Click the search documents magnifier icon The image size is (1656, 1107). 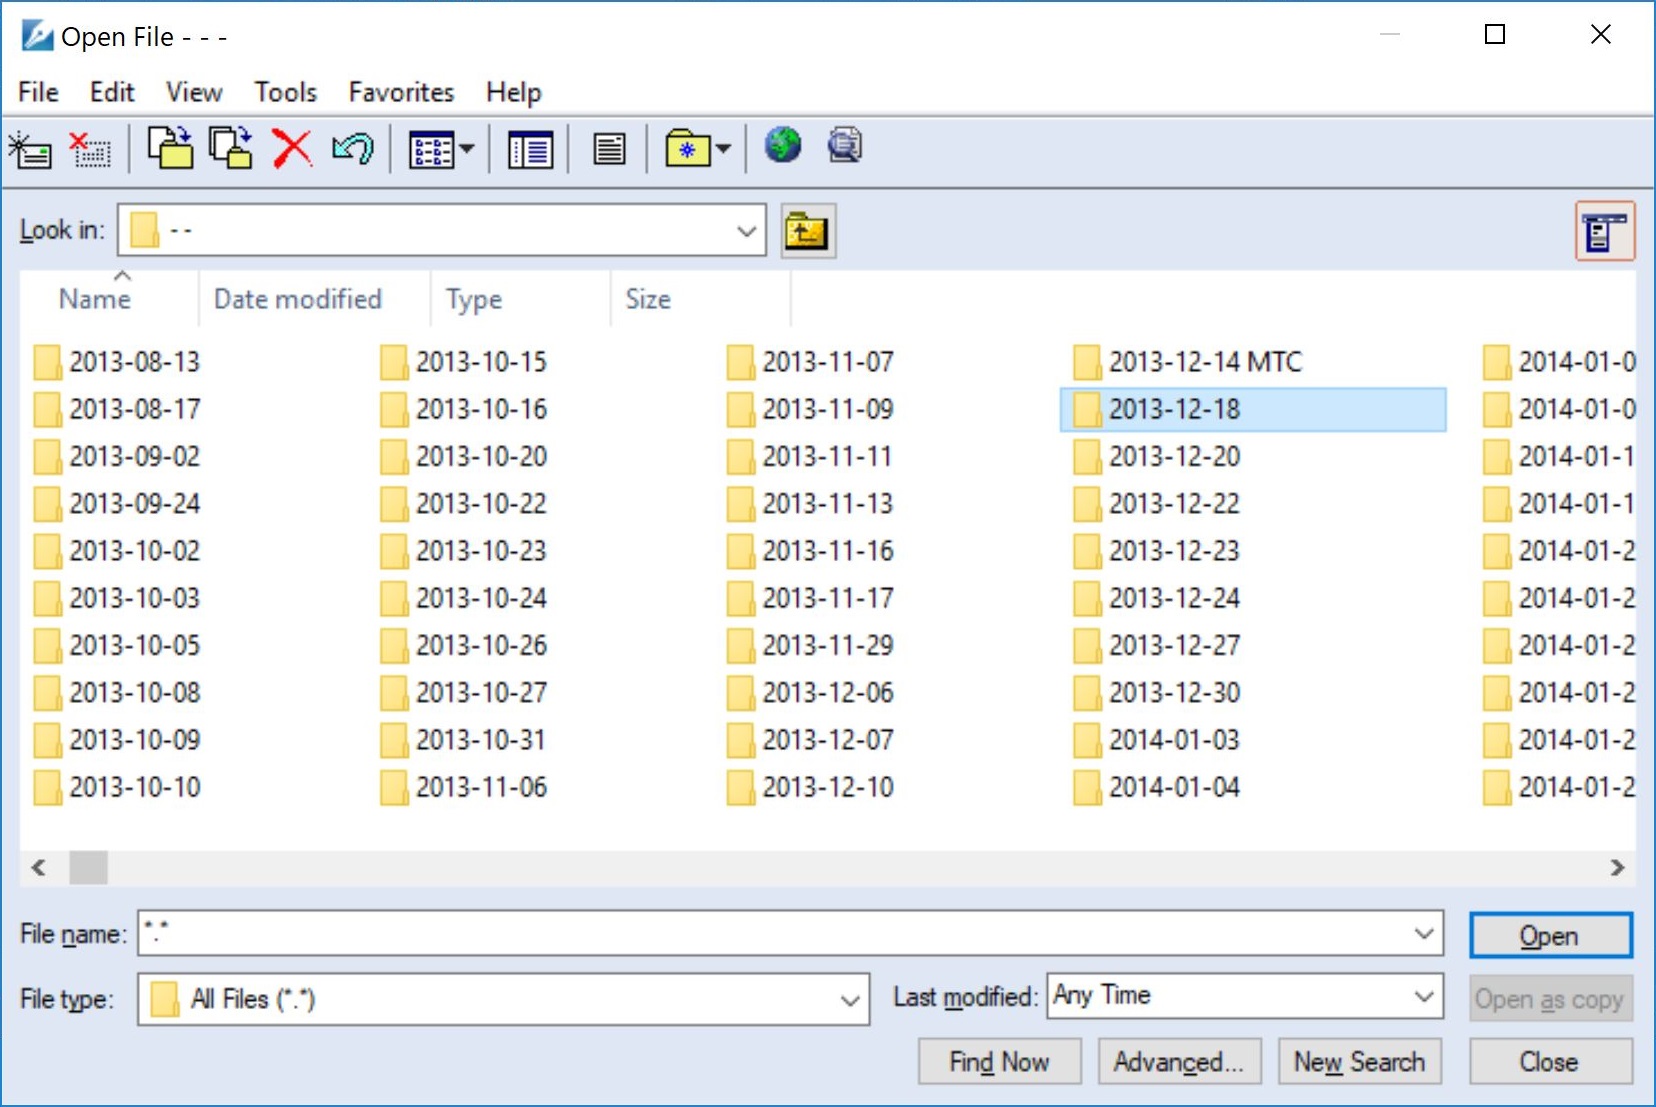click(844, 146)
